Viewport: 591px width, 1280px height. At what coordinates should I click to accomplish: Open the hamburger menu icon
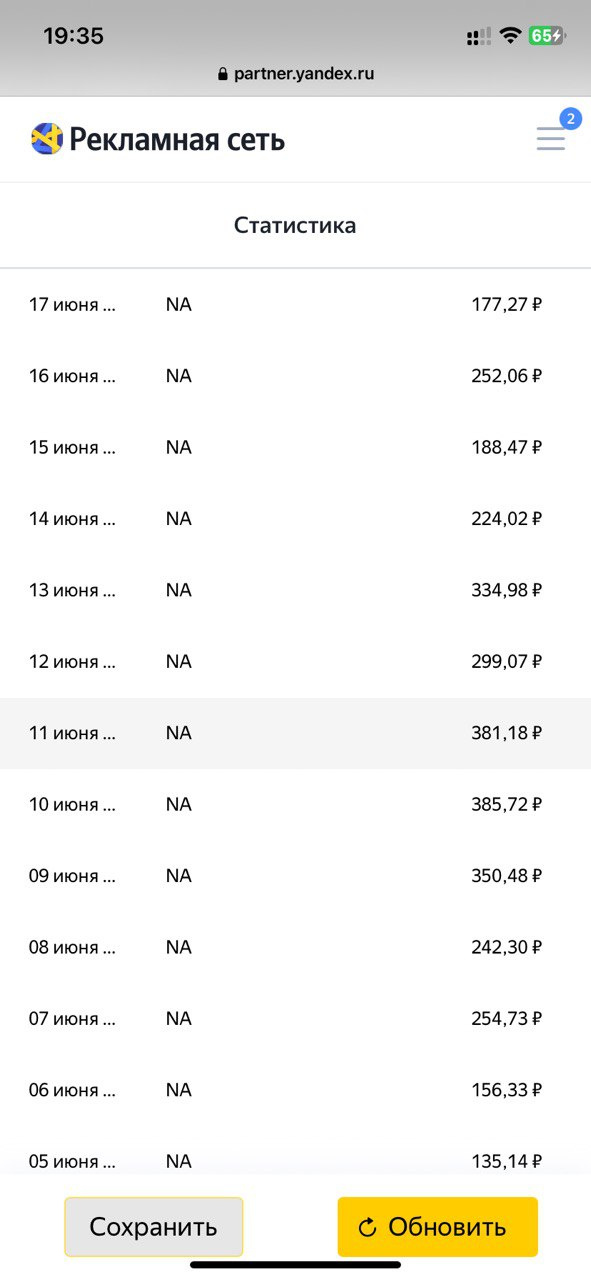tap(550, 139)
